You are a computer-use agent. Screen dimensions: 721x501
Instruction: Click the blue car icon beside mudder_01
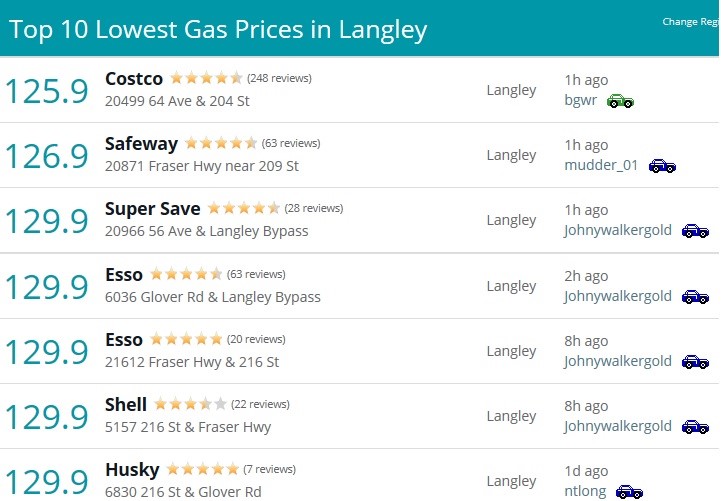(x=662, y=166)
